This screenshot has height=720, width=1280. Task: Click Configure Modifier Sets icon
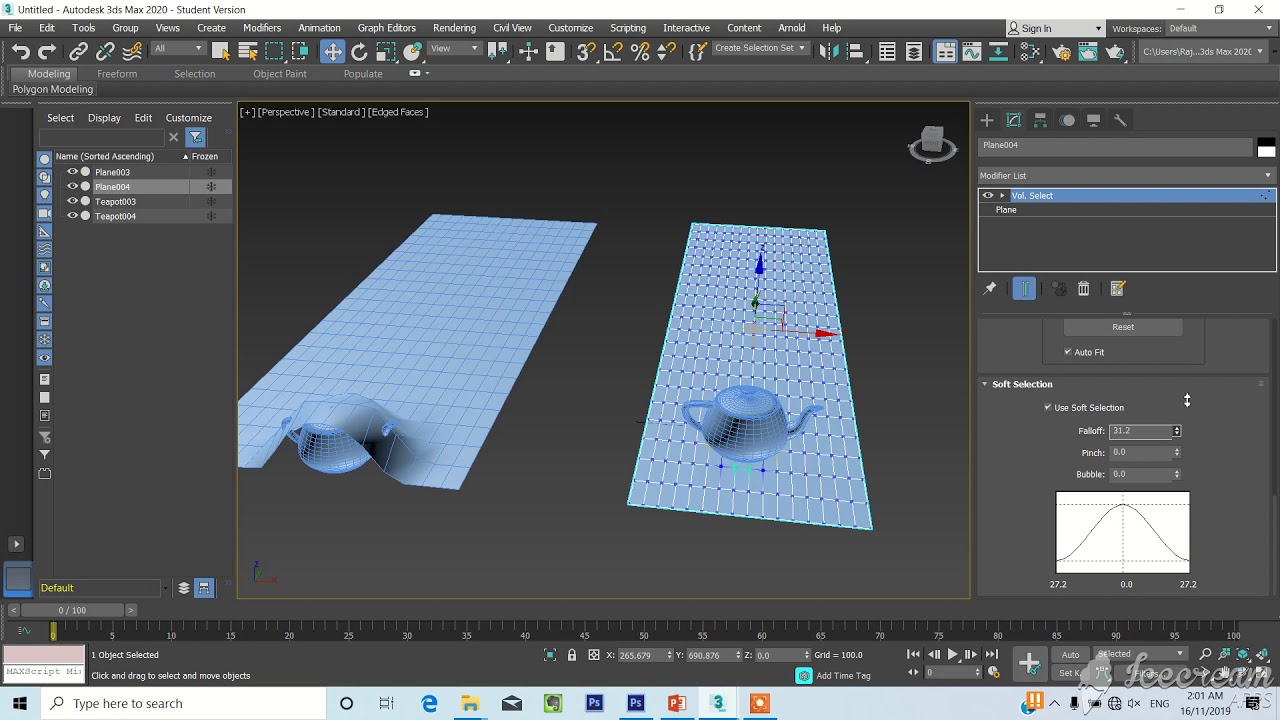pyautogui.click(x=1118, y=289)
